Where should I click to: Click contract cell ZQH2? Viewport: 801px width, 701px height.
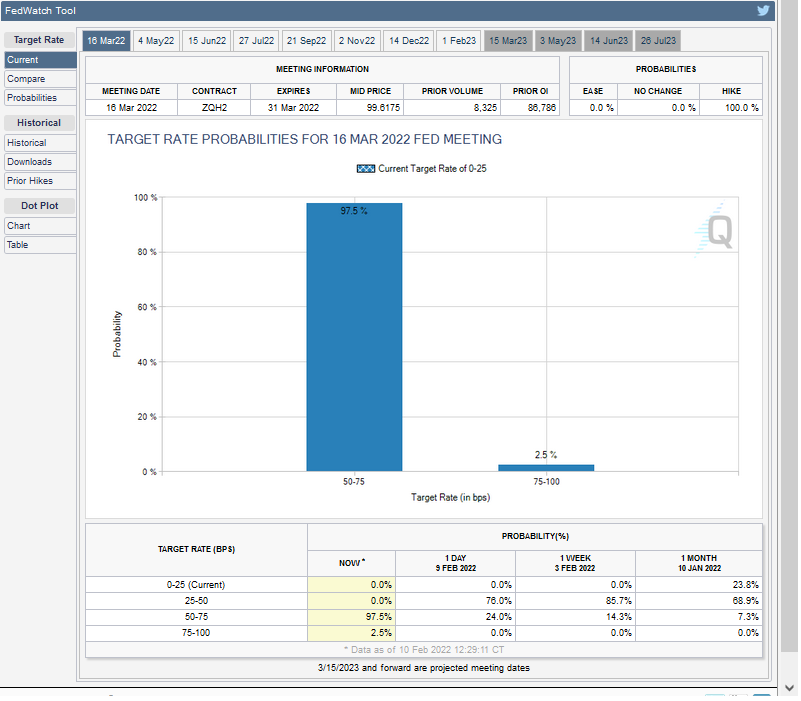[x=215, y=108]
